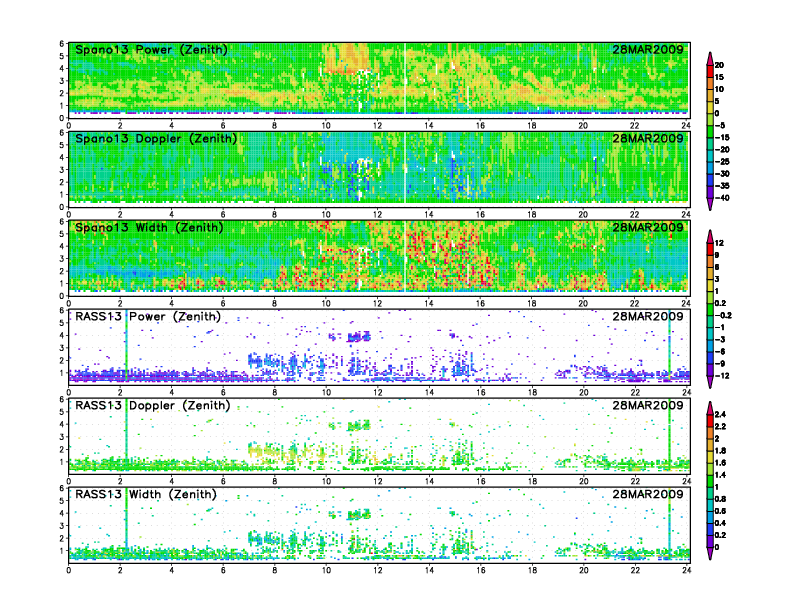Click the vertical green line near hour 2 in RASS13 Power
The image size is (792, 612).
[x=126, y=346]
